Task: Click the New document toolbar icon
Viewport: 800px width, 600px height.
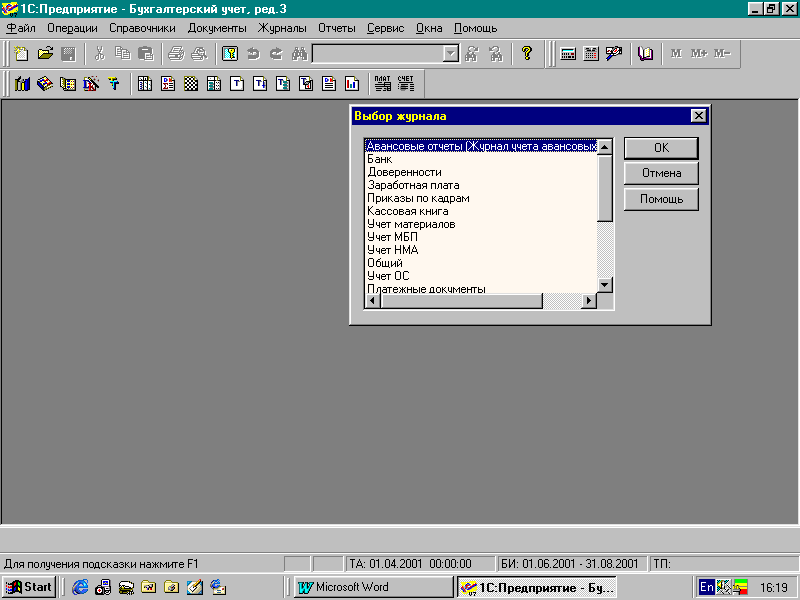Action: (x=21, y=54)
